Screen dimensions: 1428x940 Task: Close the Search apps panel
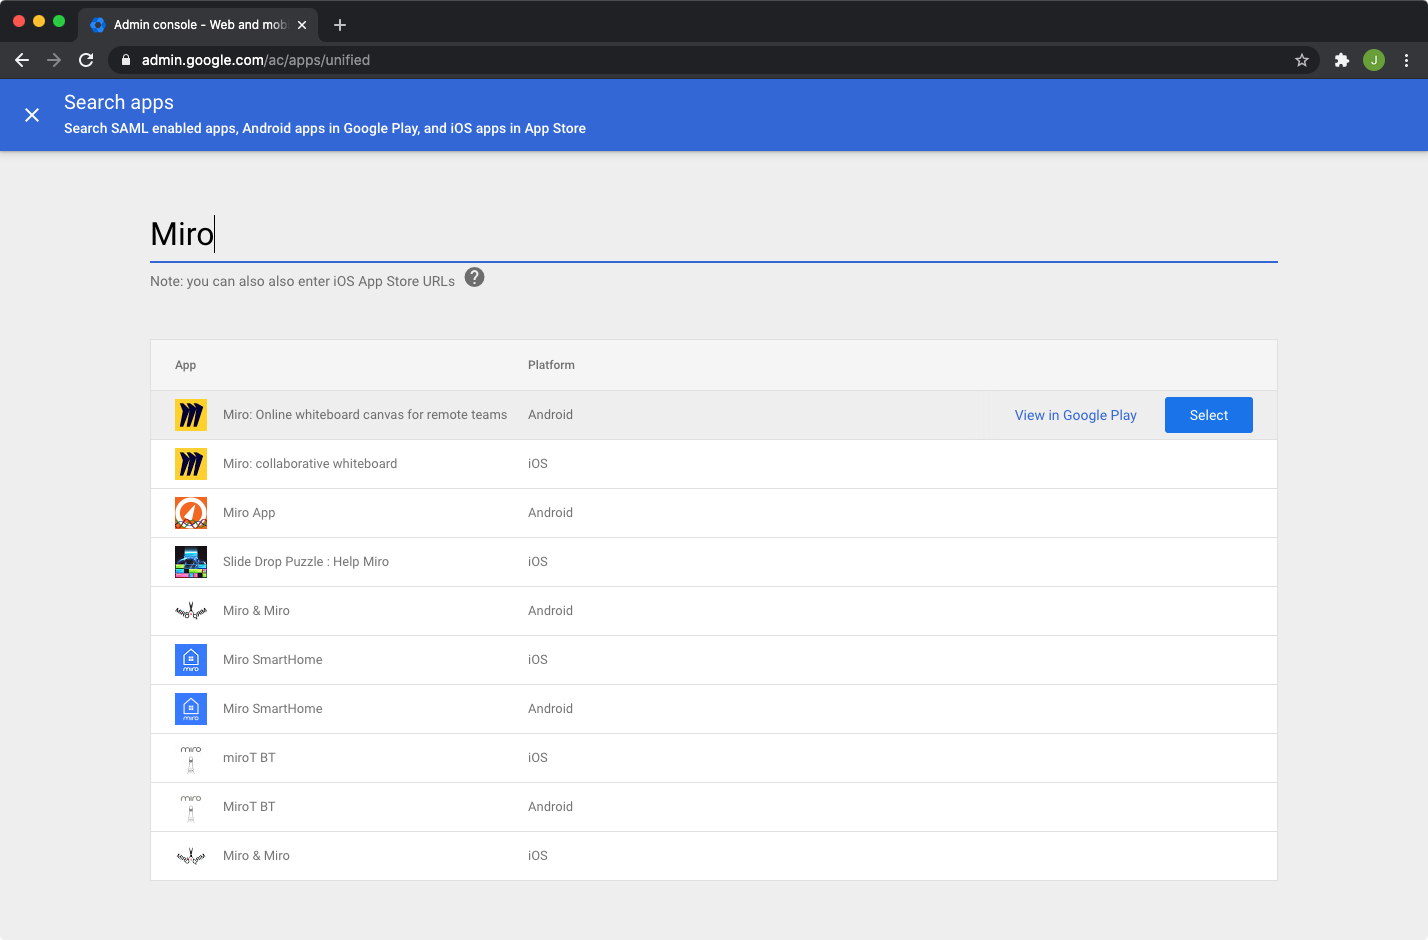click(32, 115)
